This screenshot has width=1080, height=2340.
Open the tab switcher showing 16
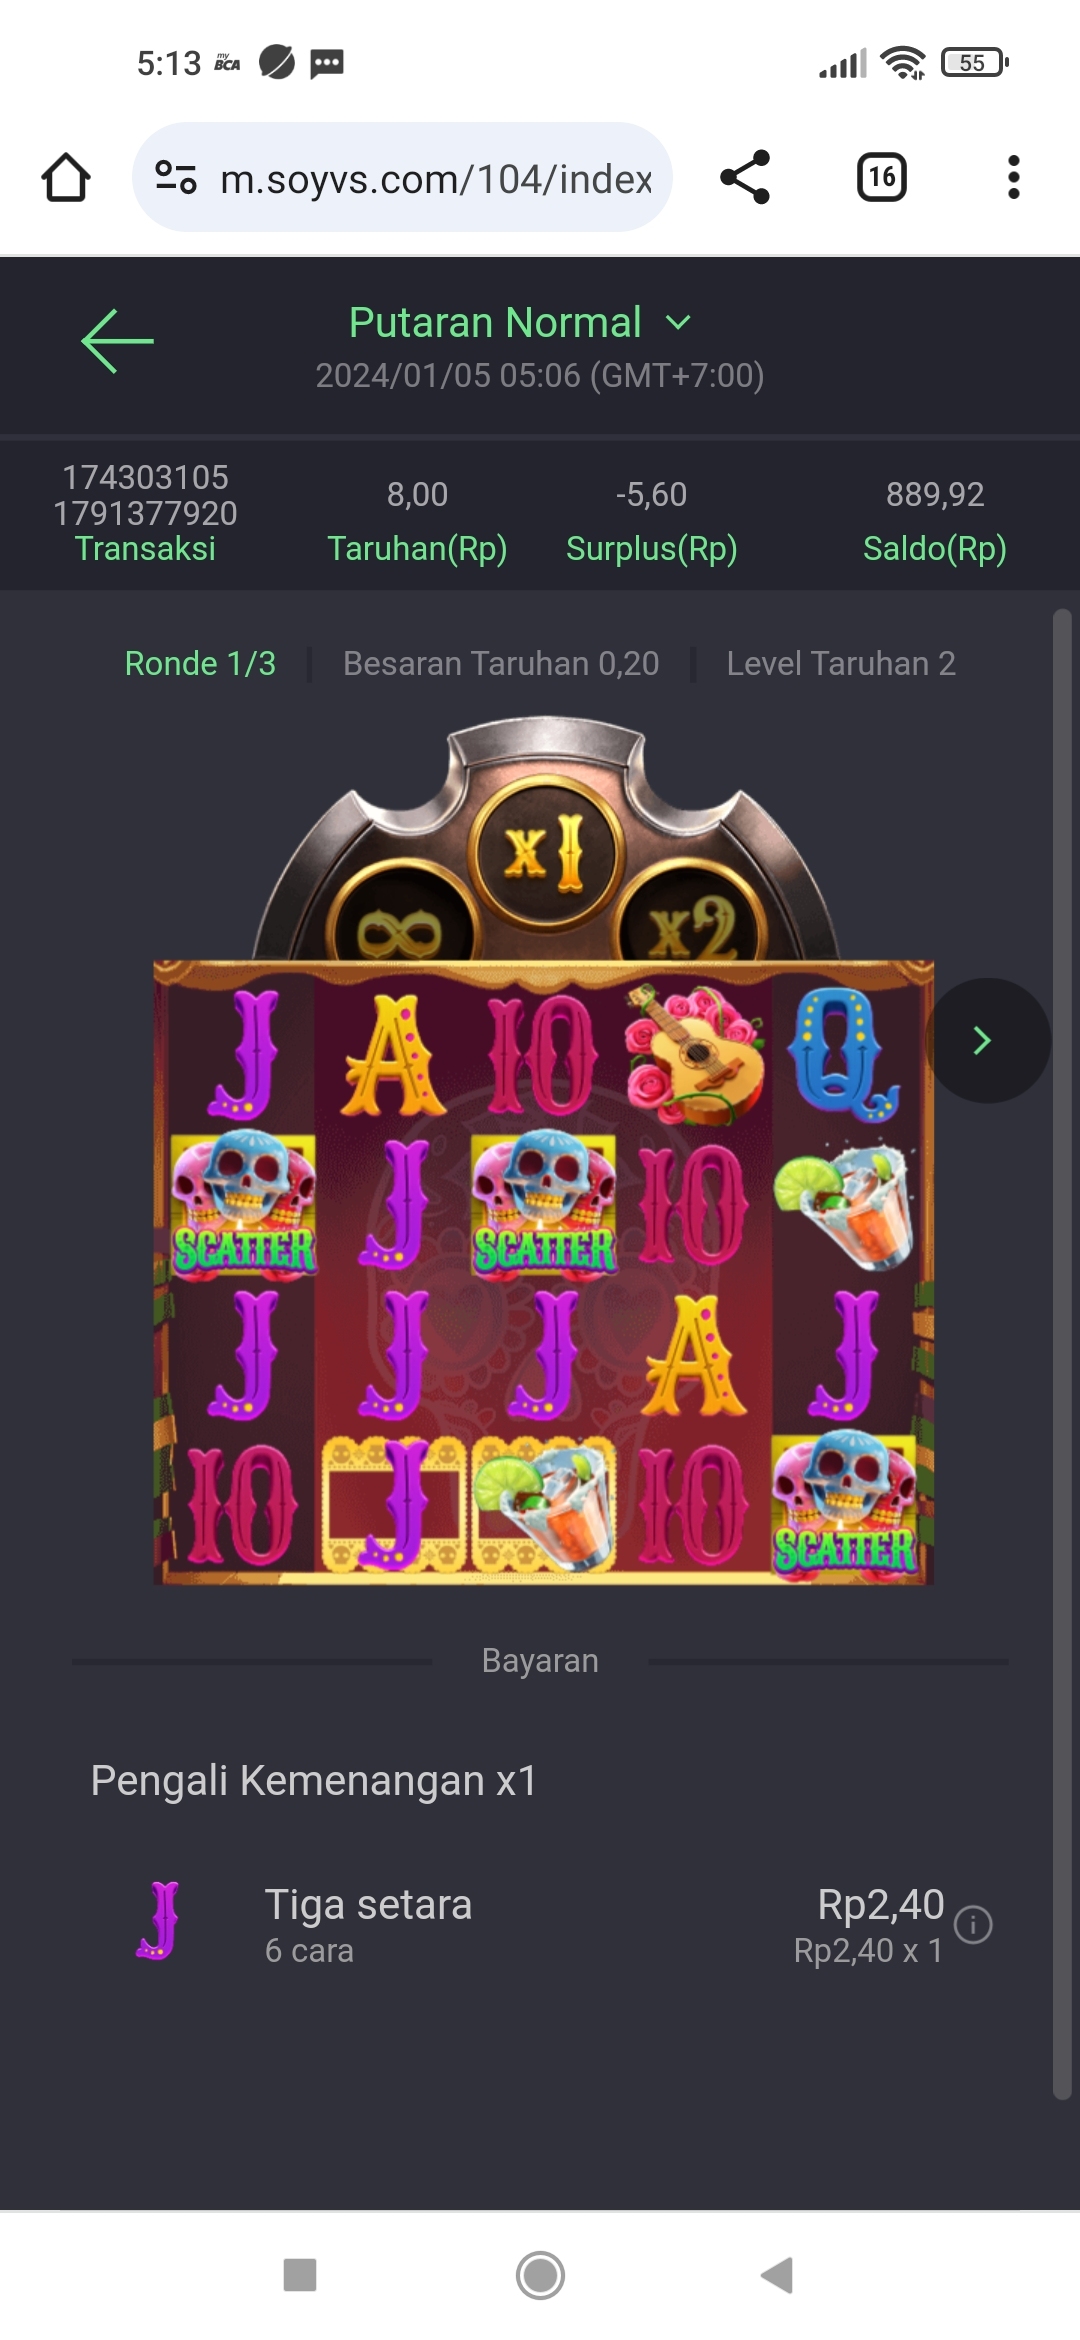pyautogui.click(x=882, y=177)
